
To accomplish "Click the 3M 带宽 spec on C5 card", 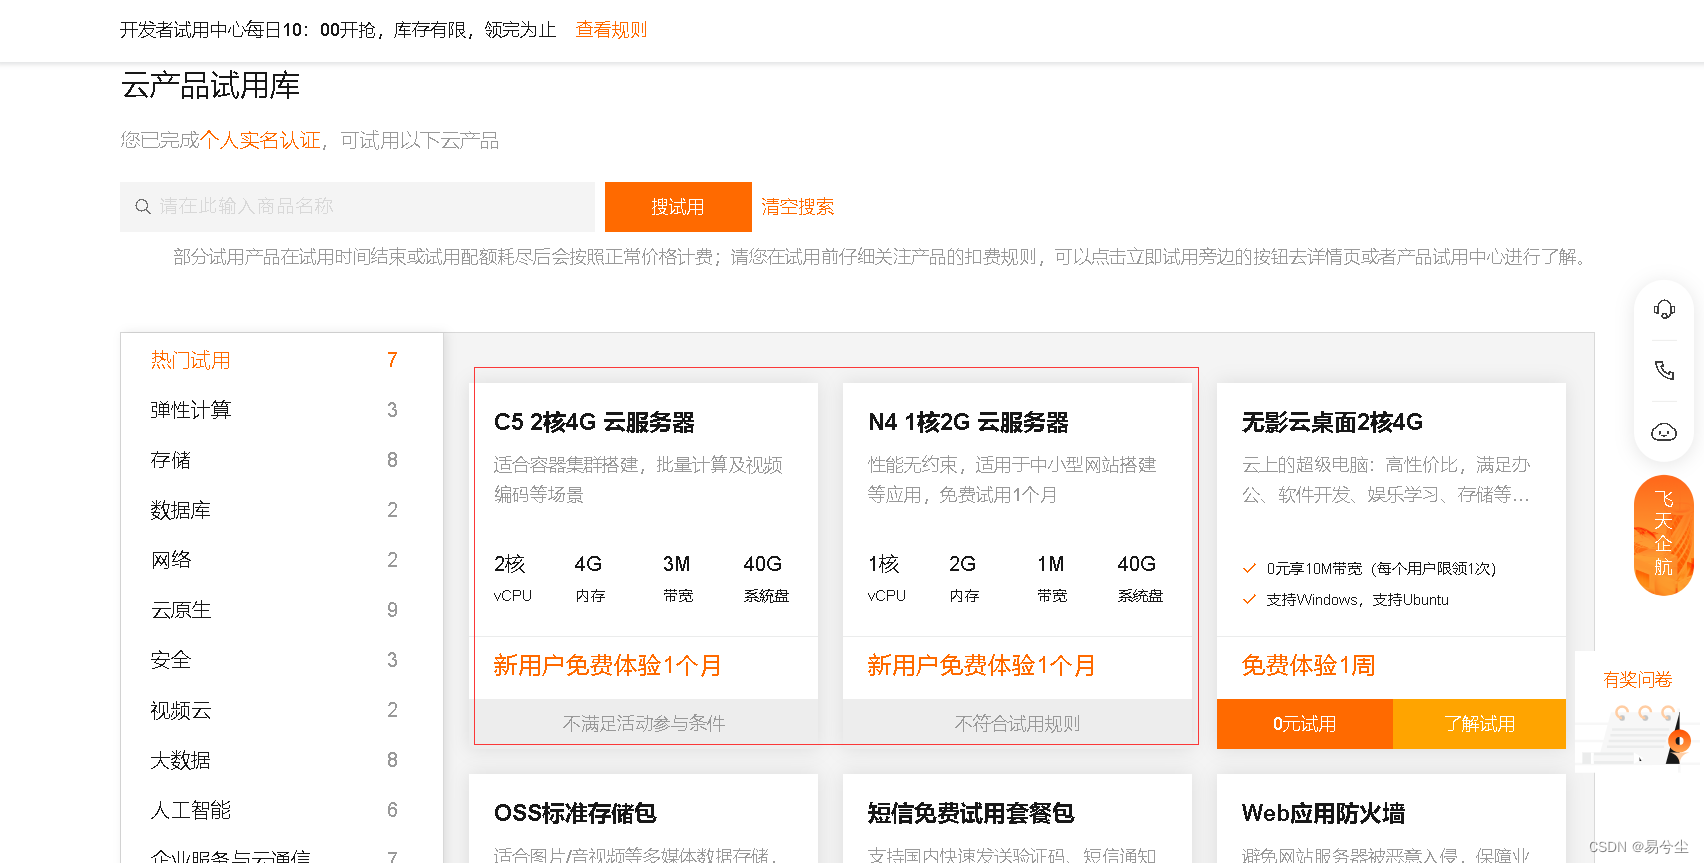I will pyautogui.click(x=677, y=578).
